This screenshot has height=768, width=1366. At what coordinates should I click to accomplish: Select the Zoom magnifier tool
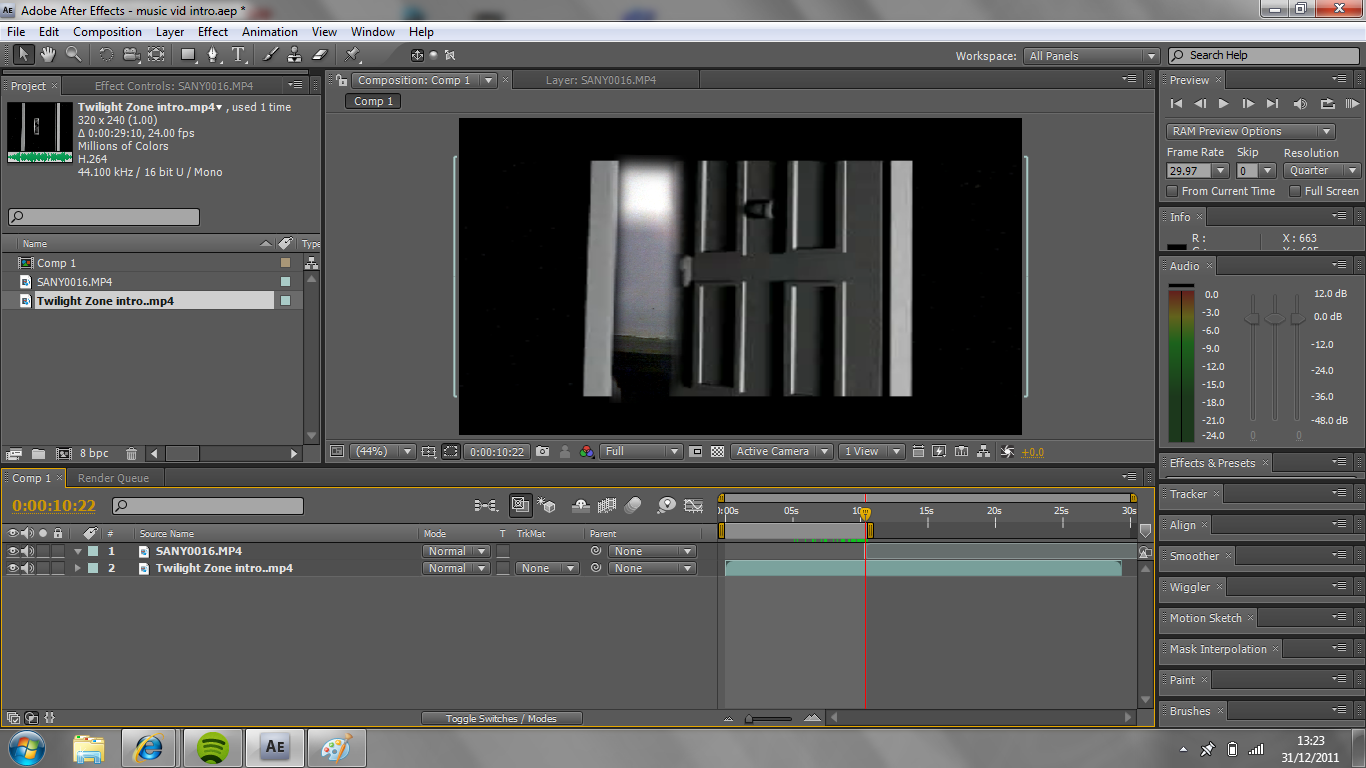(73, 54)
